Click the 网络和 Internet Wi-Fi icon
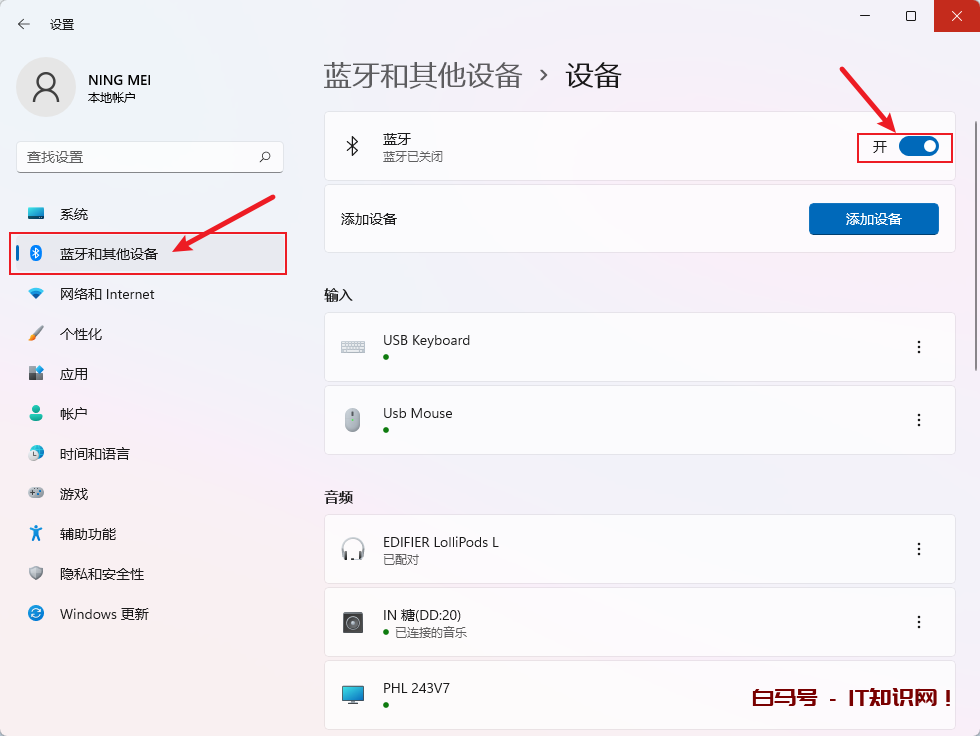 click(36, 294)
